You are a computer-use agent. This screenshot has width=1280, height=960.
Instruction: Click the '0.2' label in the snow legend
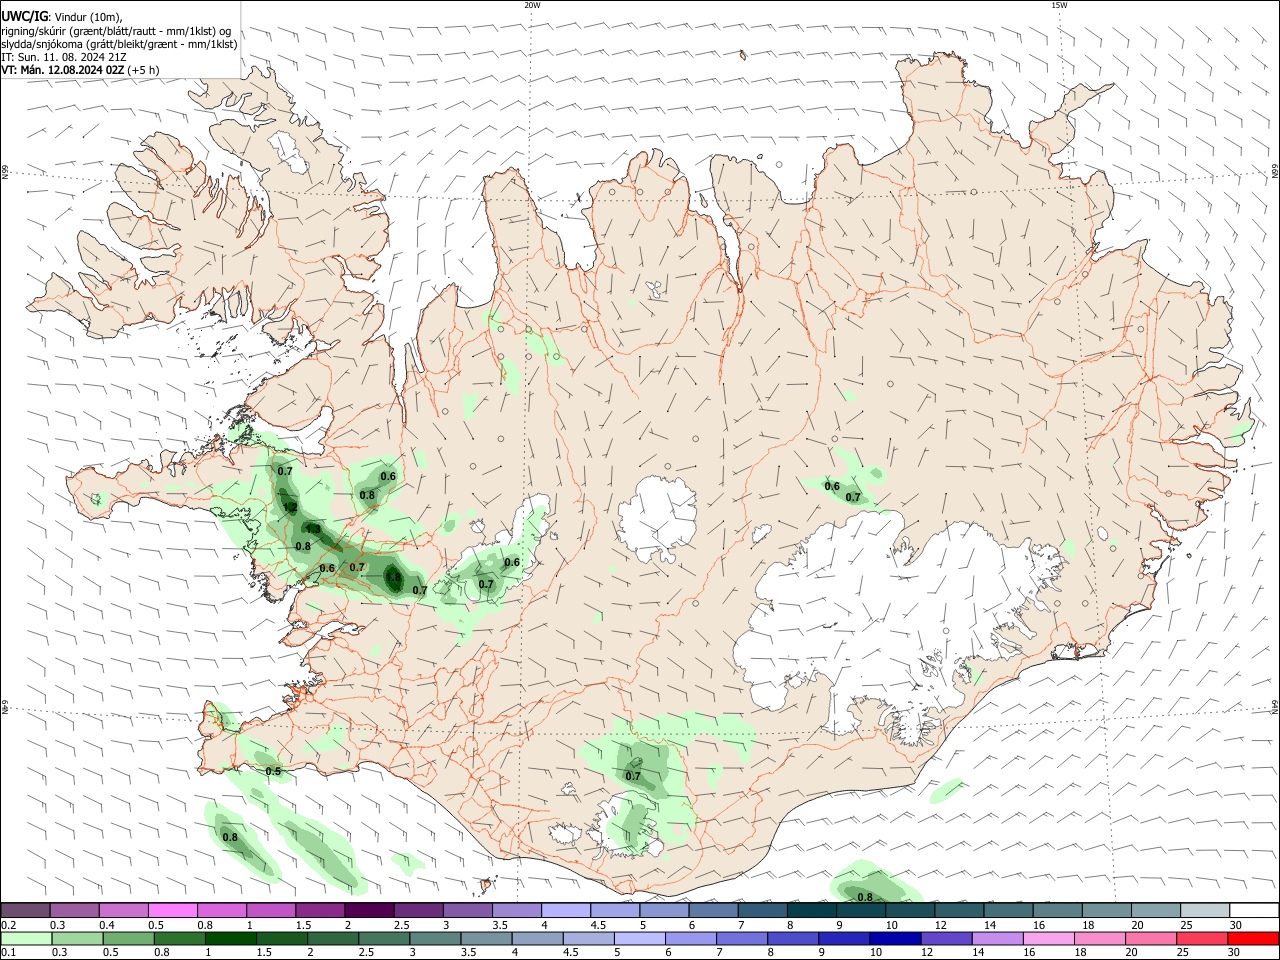coord(9,925)
